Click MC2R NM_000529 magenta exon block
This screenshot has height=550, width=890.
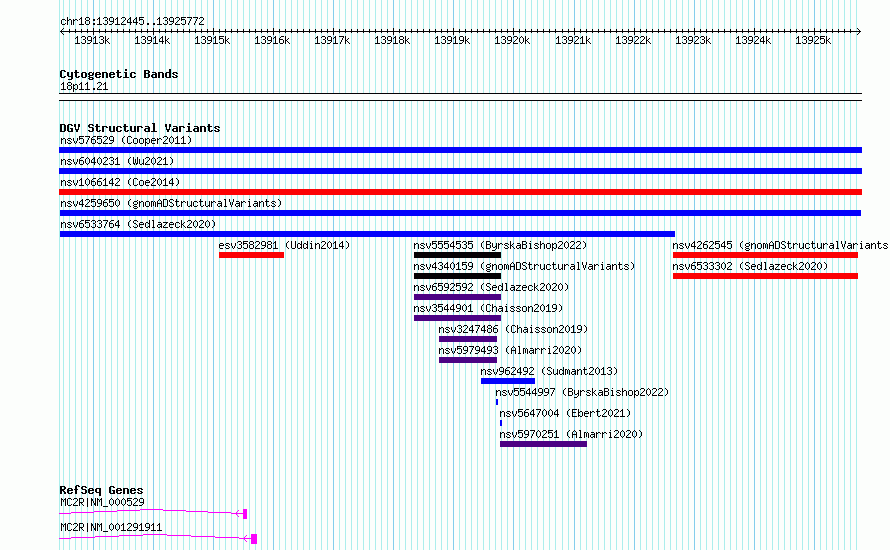[x=245, y=514]
